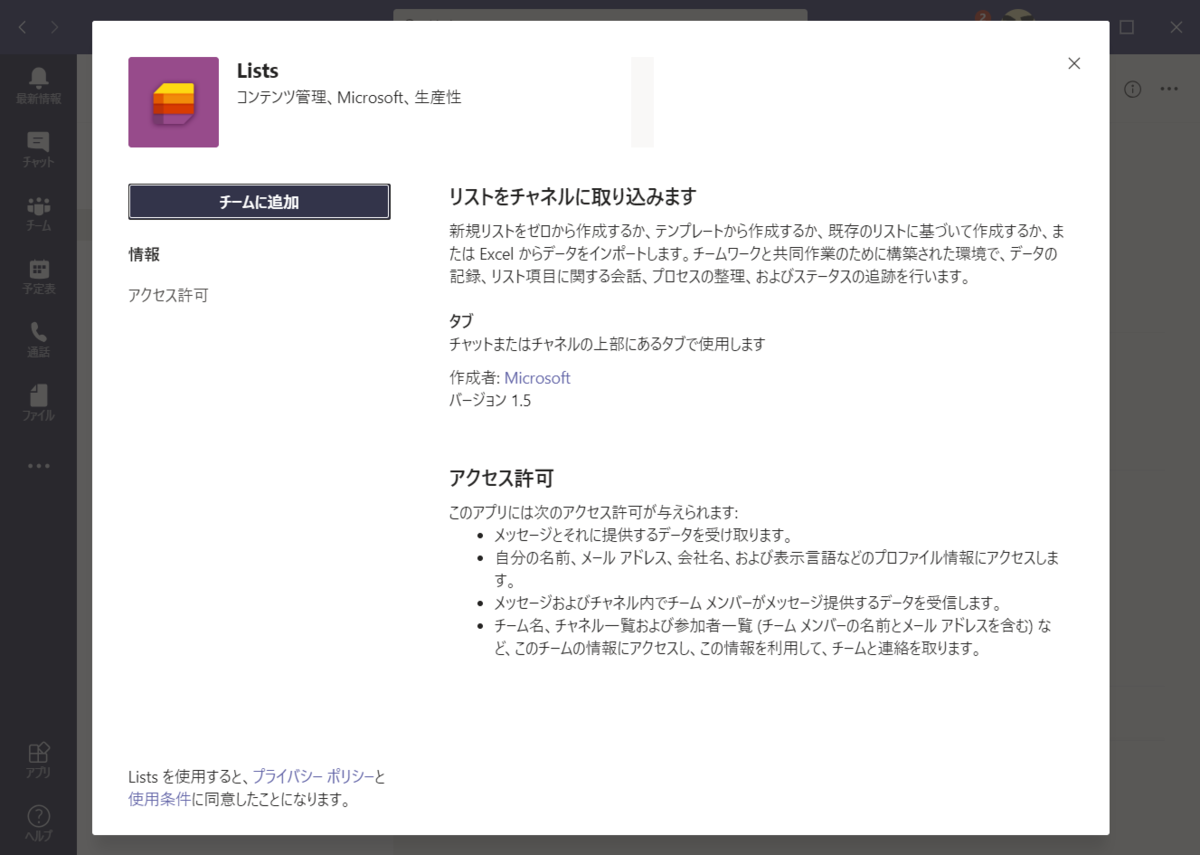Screen dimensions: 1200x855
Task: Click the チームに追加 button
Action: click(259, 202)
